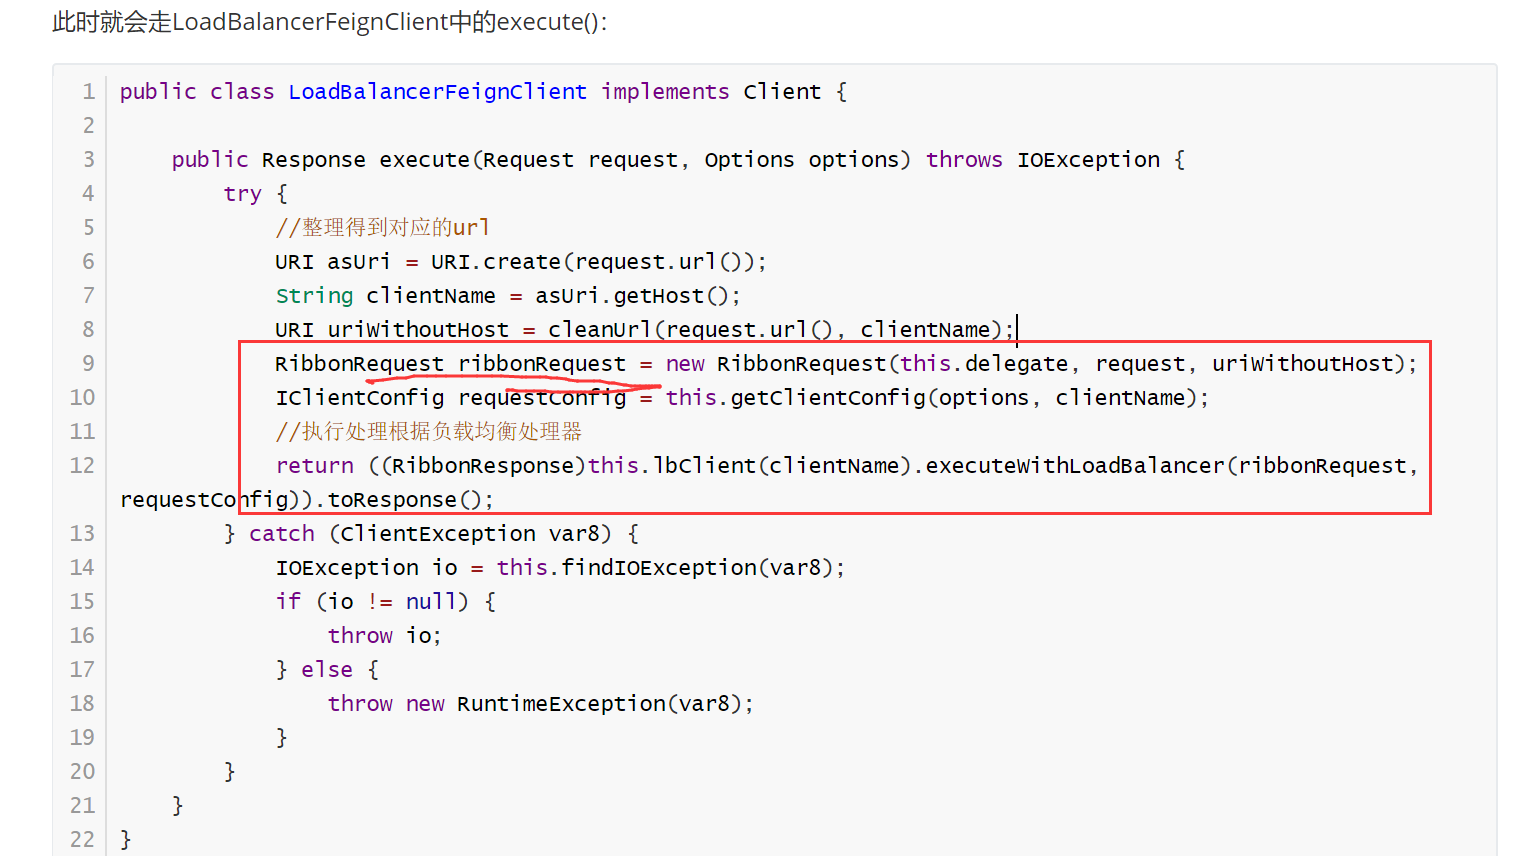Click line number 22 in the gutter
The height and width of the screenshot is (856, 1513).
point(82,840)
